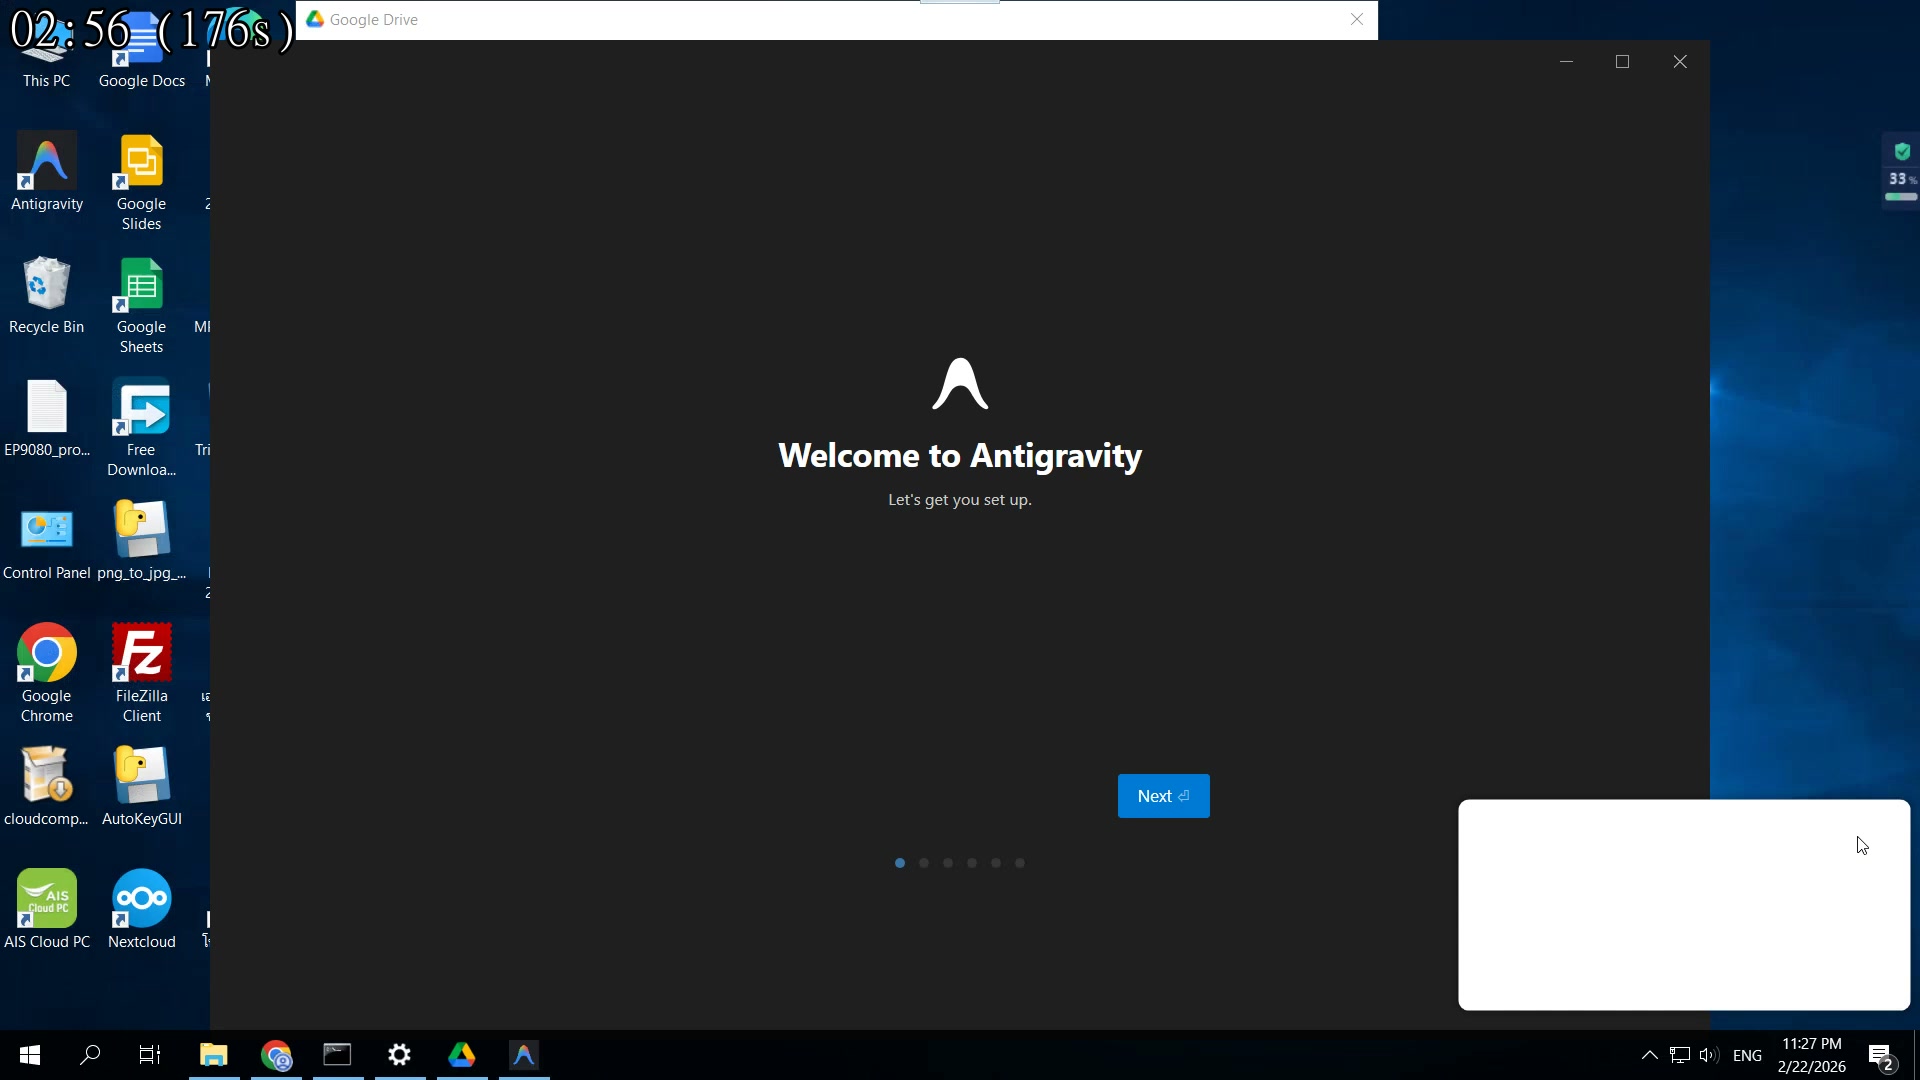Open taskbar Settings gear icon
The height and width of the screenshot is (1080, 1920).
click(400, 1055)
